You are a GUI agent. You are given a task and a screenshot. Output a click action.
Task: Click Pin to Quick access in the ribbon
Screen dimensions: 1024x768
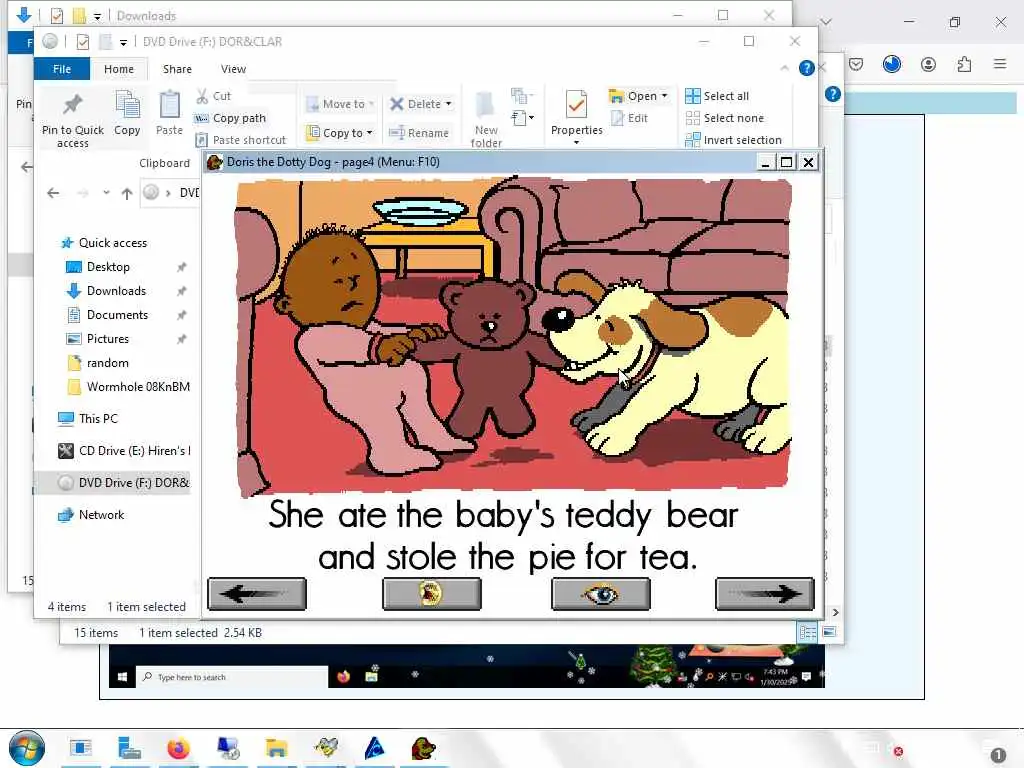pyautogui.click(x=72, y=120)
